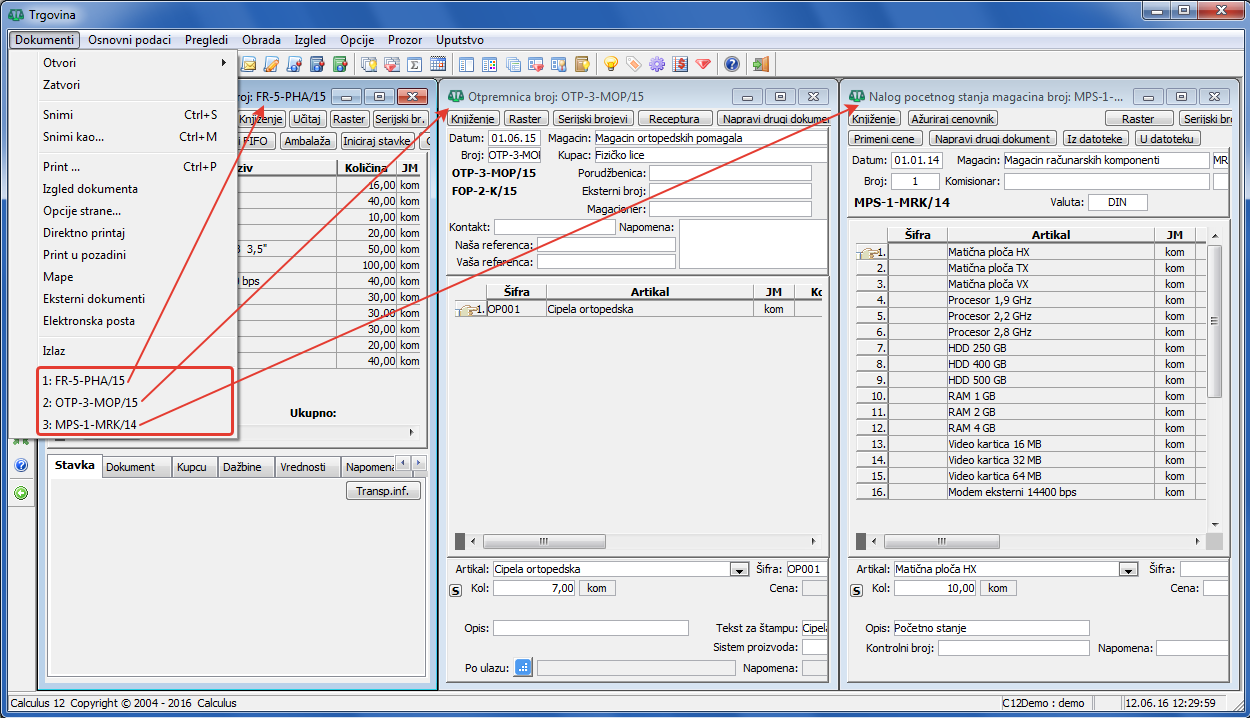1250x718 pixels.
Task: Expand Artikal dropdown showing Cipela ortopedska
Action: (x=739, y=569)
